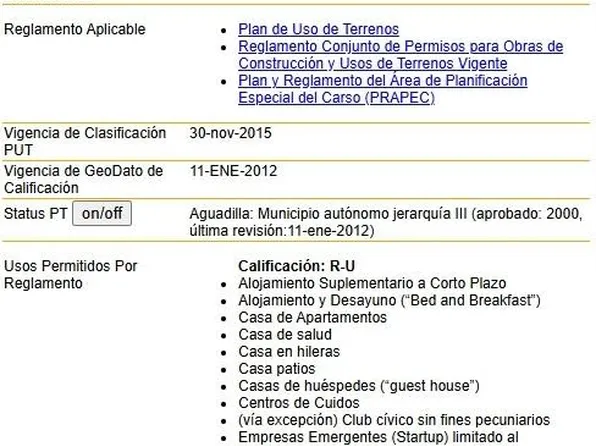Click Club cívico sin fines pecuniarios item
Viewport: 596px width, 446px height.
(x=394, y=420)
